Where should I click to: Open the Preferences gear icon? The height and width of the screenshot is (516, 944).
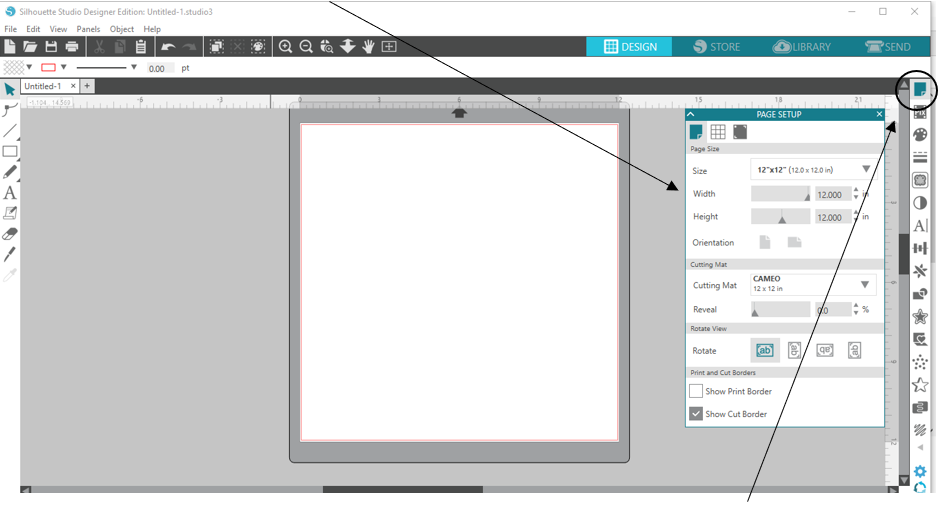point(920,471)
